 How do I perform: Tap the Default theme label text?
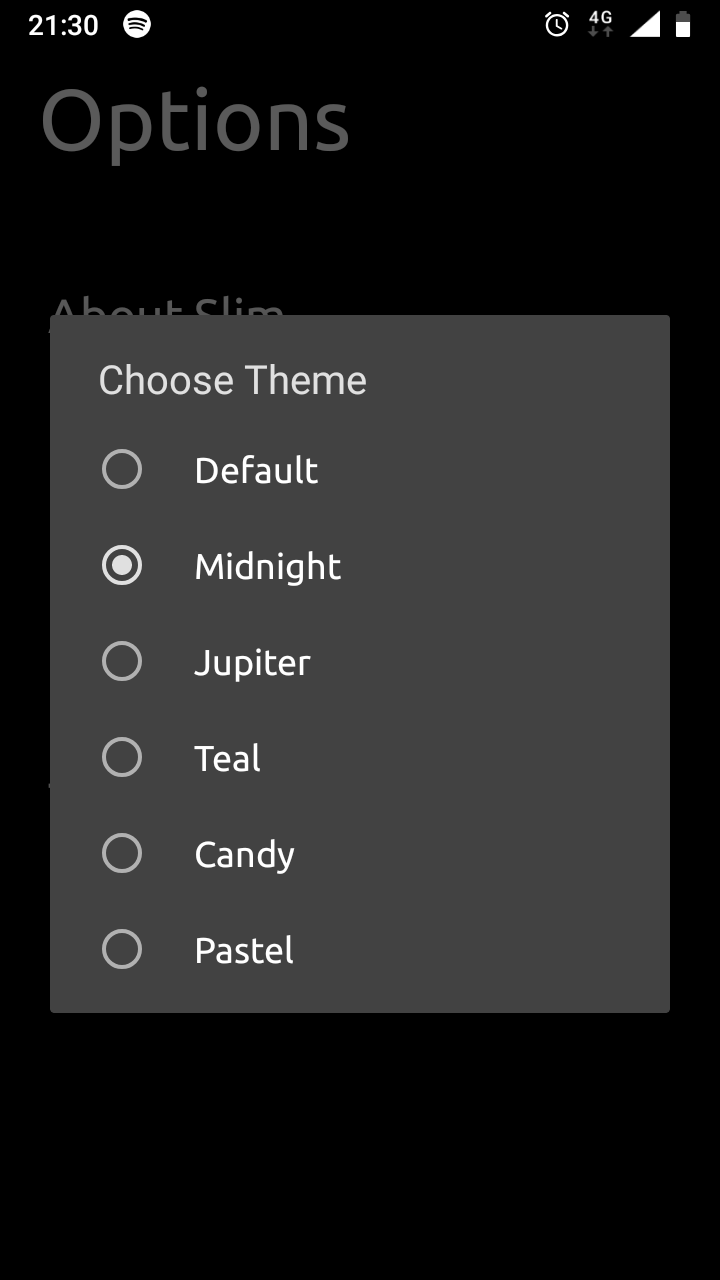(256, 471)
